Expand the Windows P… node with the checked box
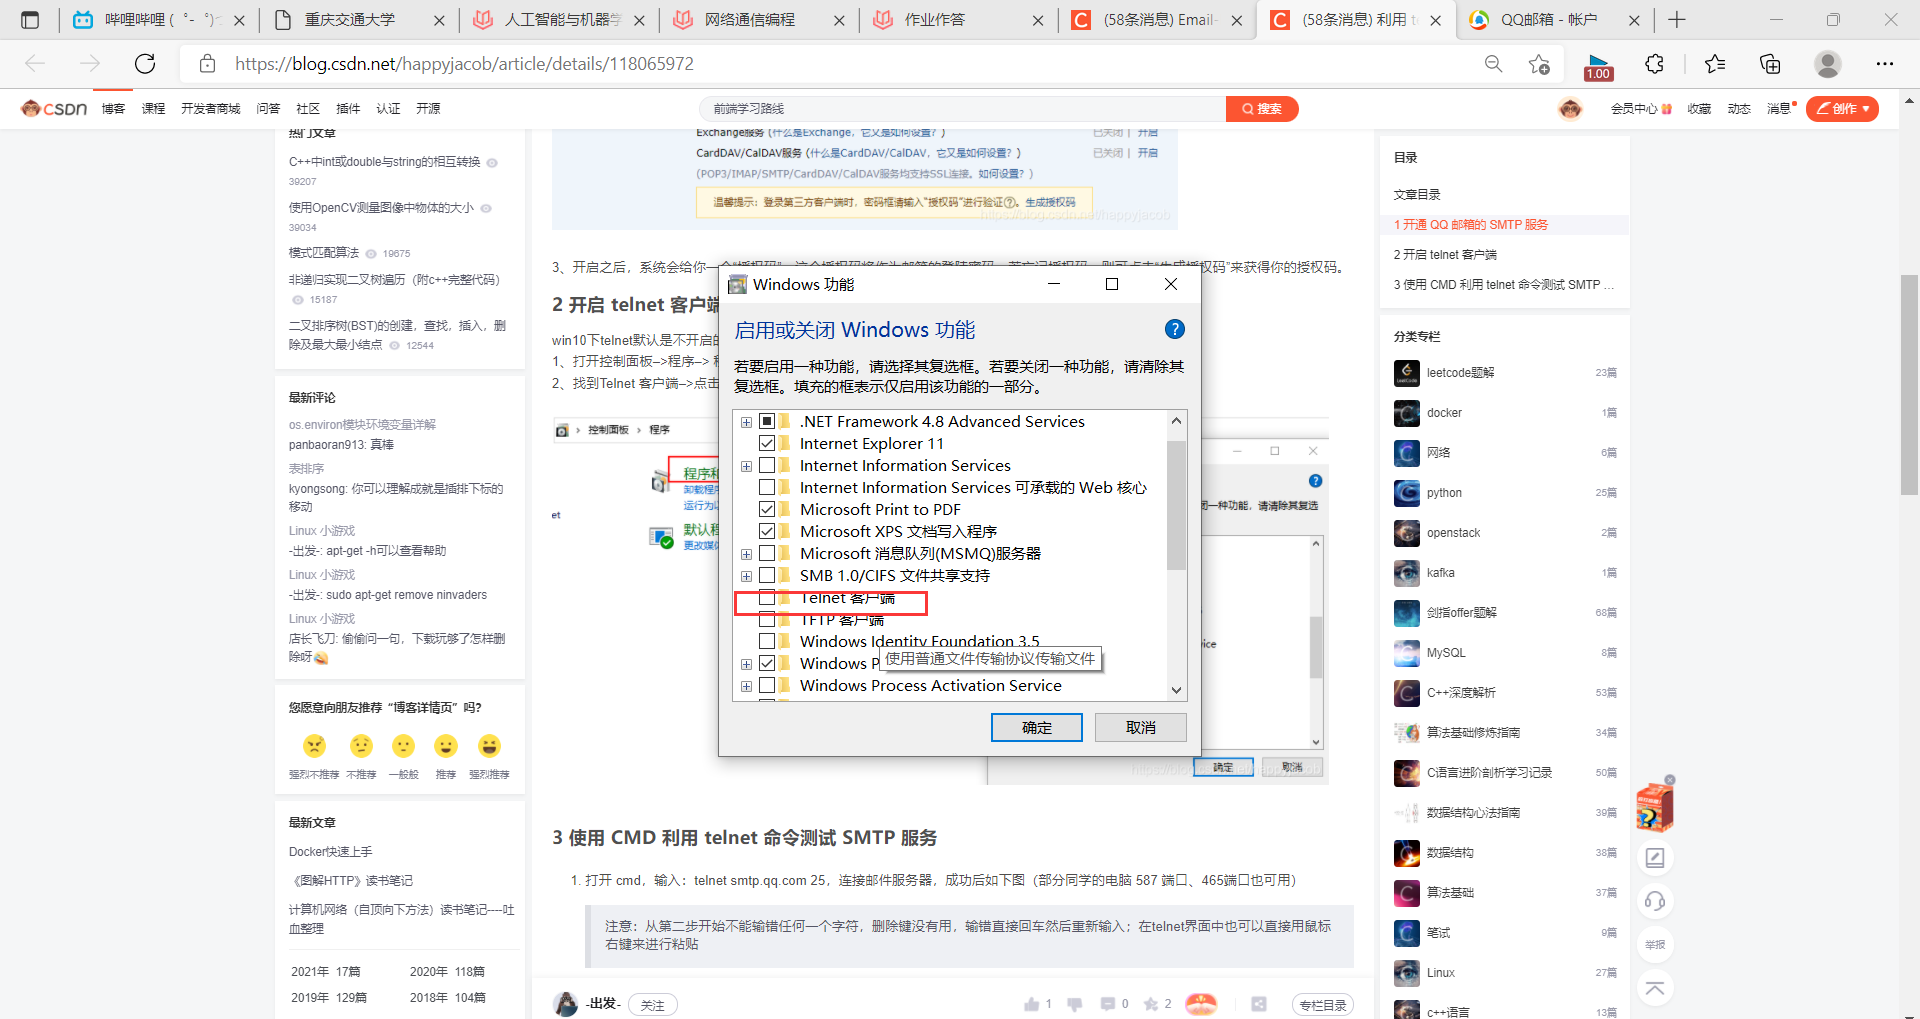 click(746, 664)
